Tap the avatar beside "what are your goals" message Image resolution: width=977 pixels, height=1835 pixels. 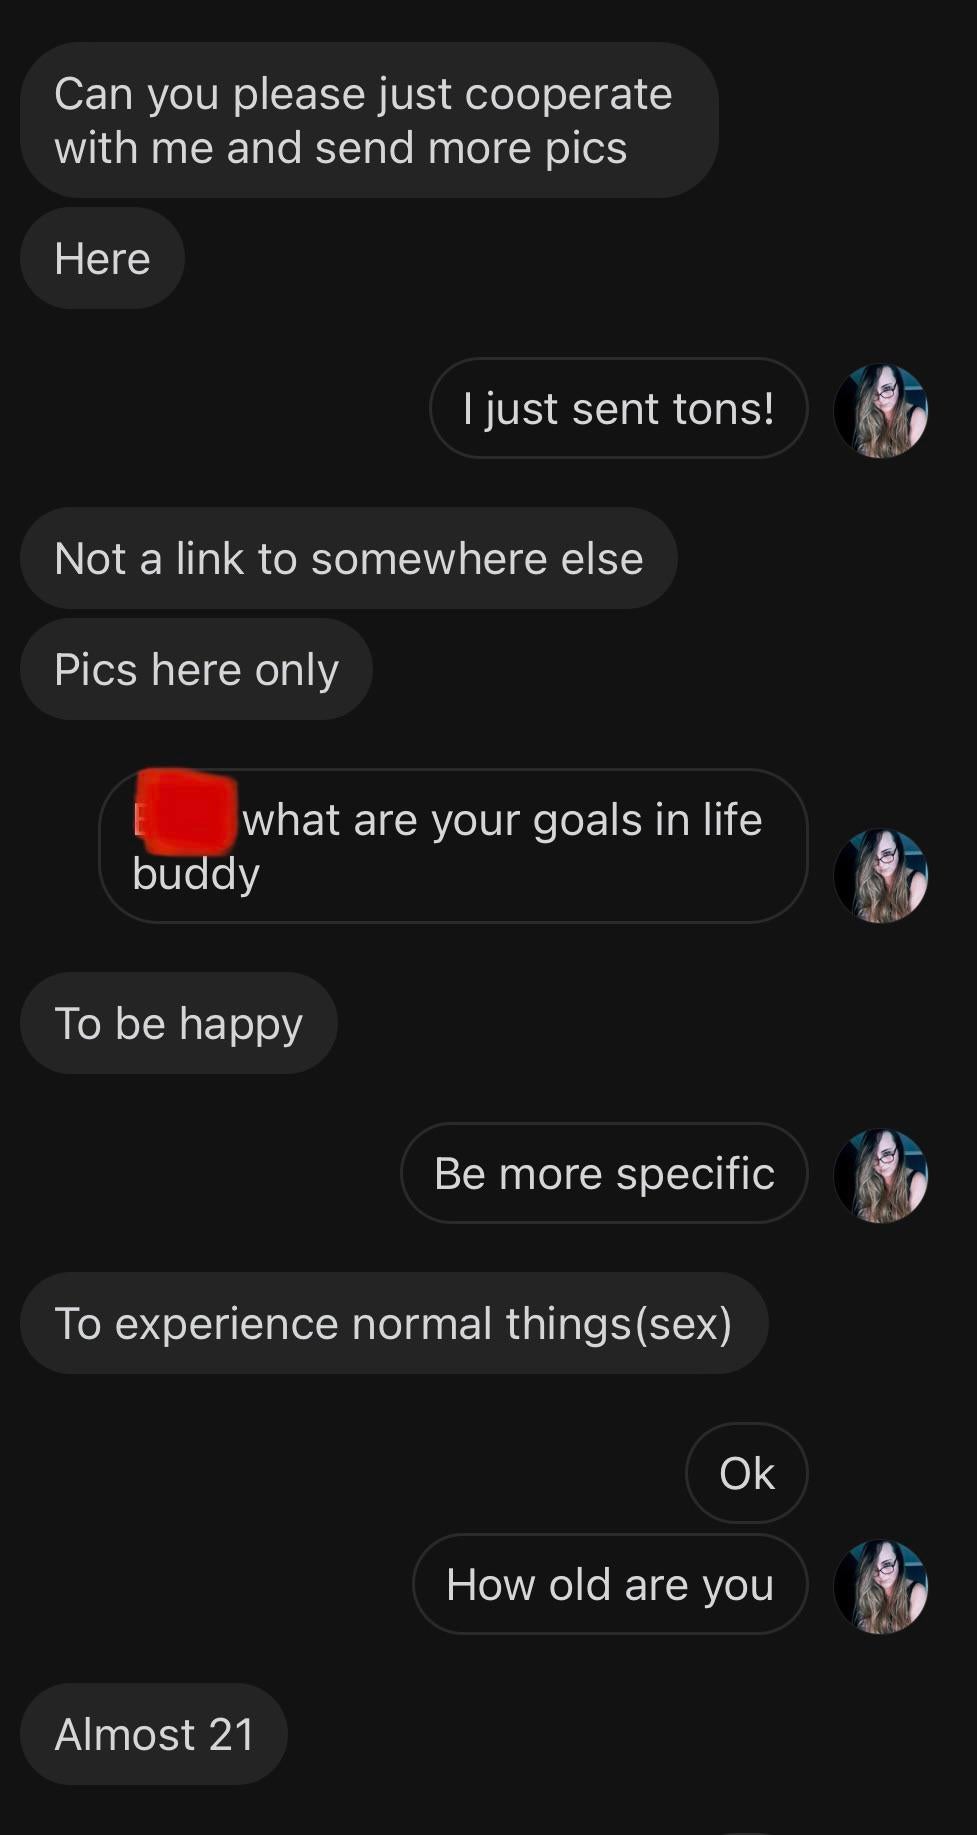[880, 875]
